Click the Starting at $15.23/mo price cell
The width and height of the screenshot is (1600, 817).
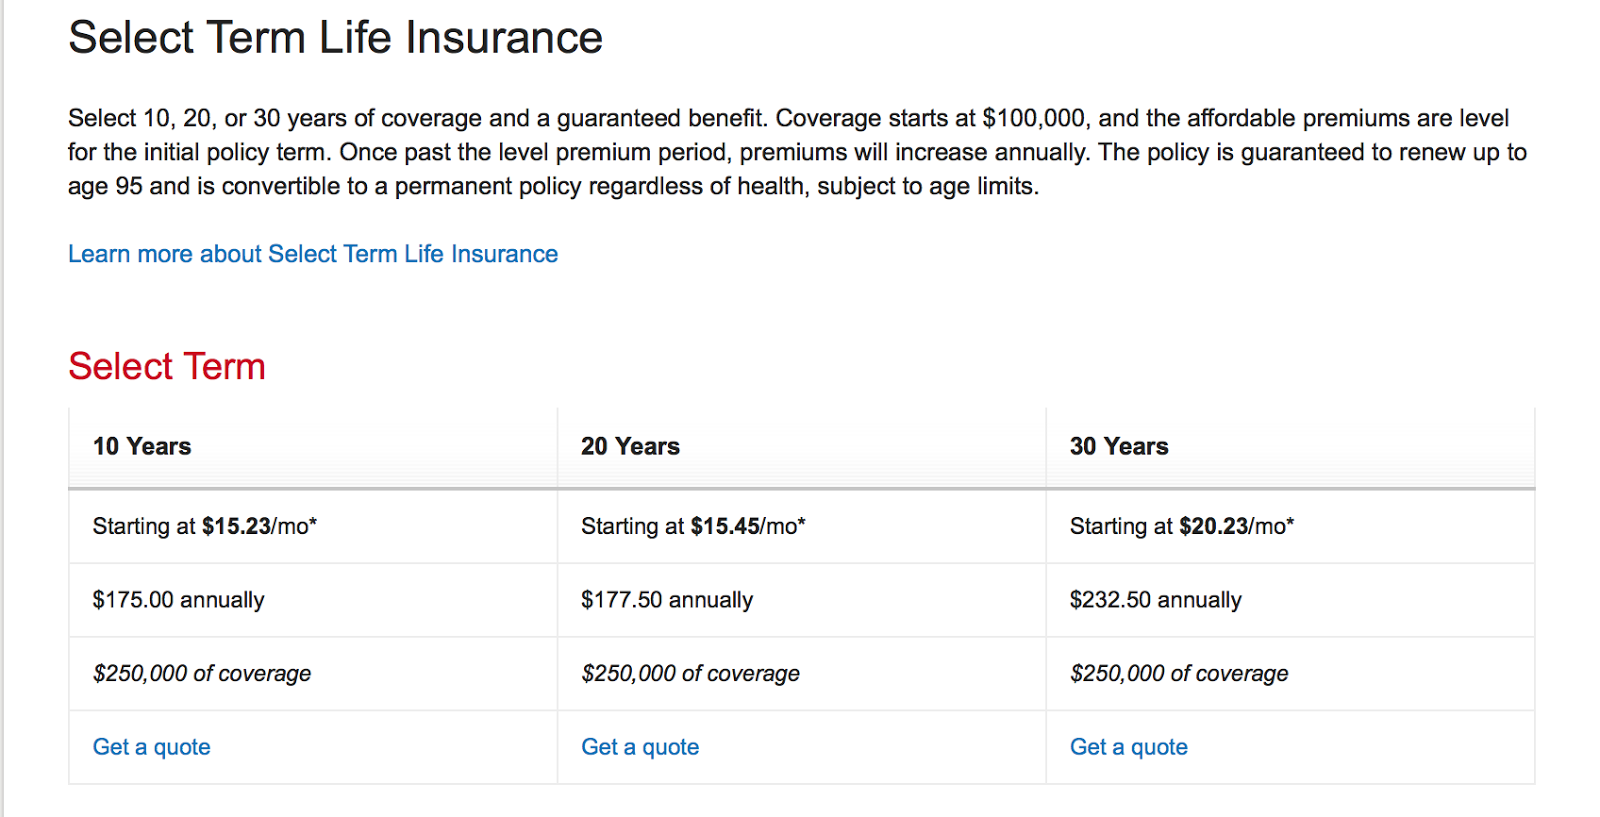(204, 526)
